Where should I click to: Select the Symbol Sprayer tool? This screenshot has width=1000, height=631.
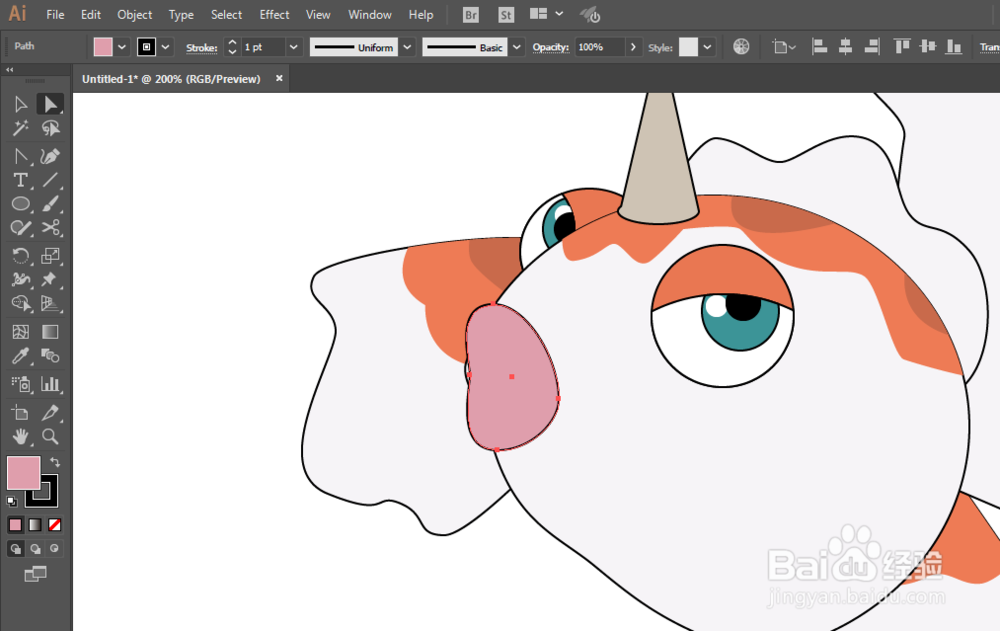click(x=20, y=383)
